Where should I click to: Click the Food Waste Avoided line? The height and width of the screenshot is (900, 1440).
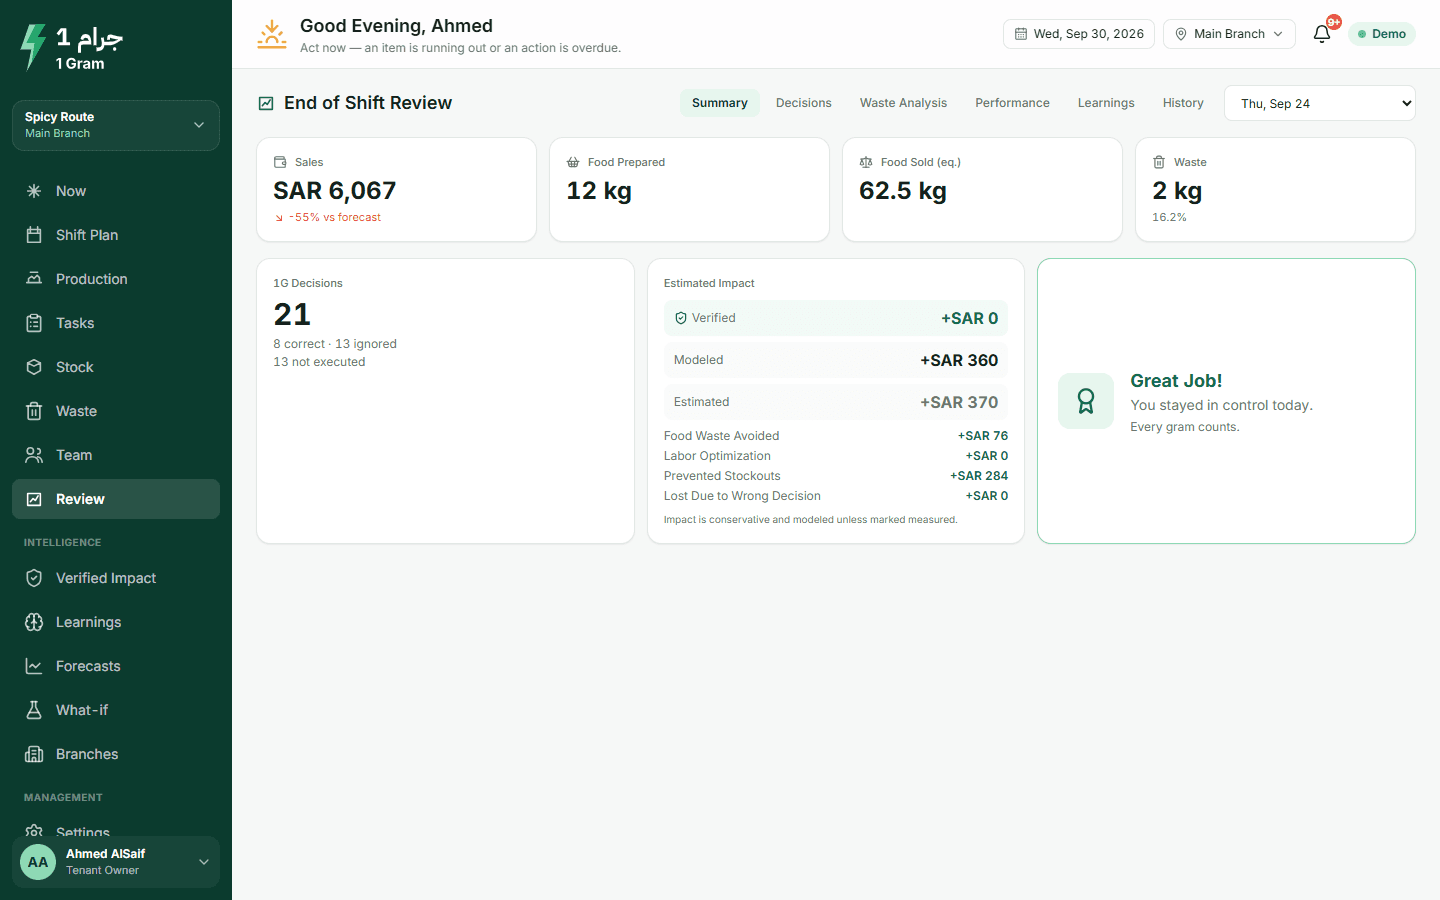(x=836, y=436)
